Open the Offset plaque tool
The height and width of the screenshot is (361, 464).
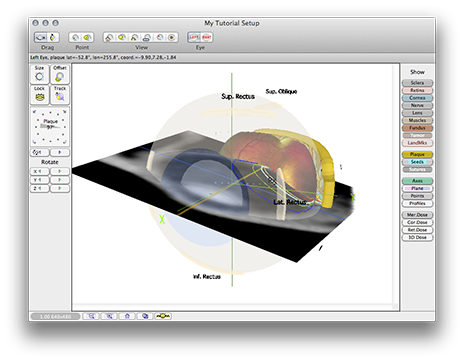pos(60,74)
